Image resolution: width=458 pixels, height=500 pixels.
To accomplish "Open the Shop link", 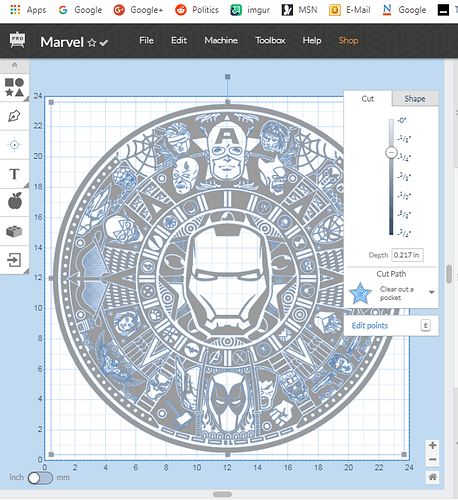I will click(x=348, y=40).
